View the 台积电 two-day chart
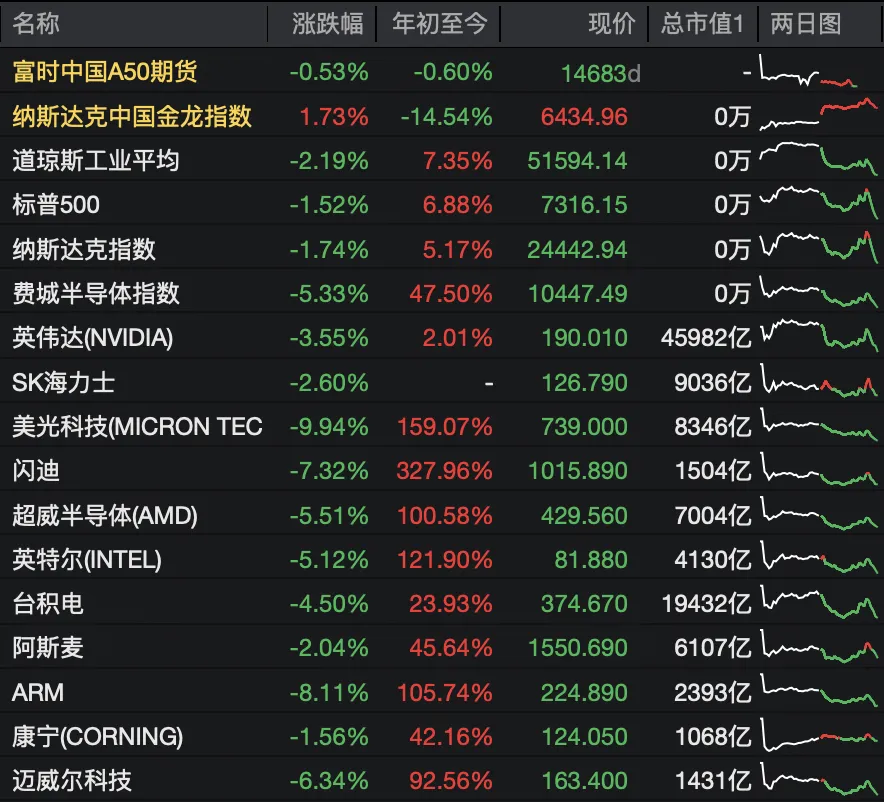Screen dimensions: 884x802 point(819,601)
